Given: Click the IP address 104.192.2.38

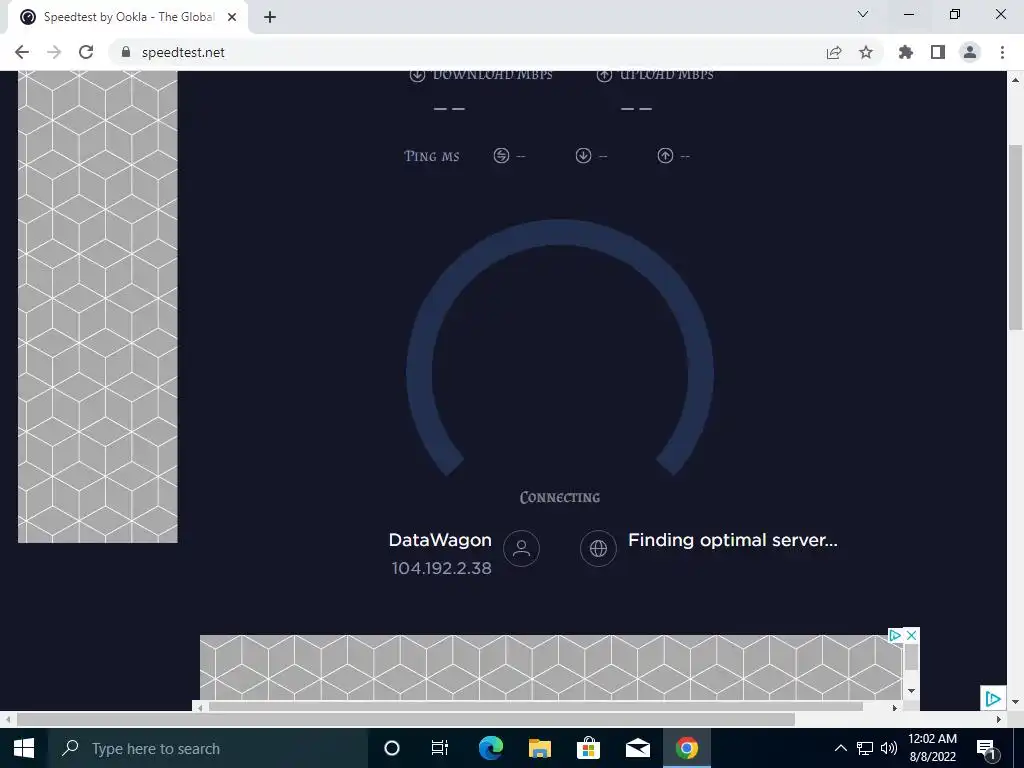Looking at the screenshot, I should pyautogui.click(x=441, y=568).
